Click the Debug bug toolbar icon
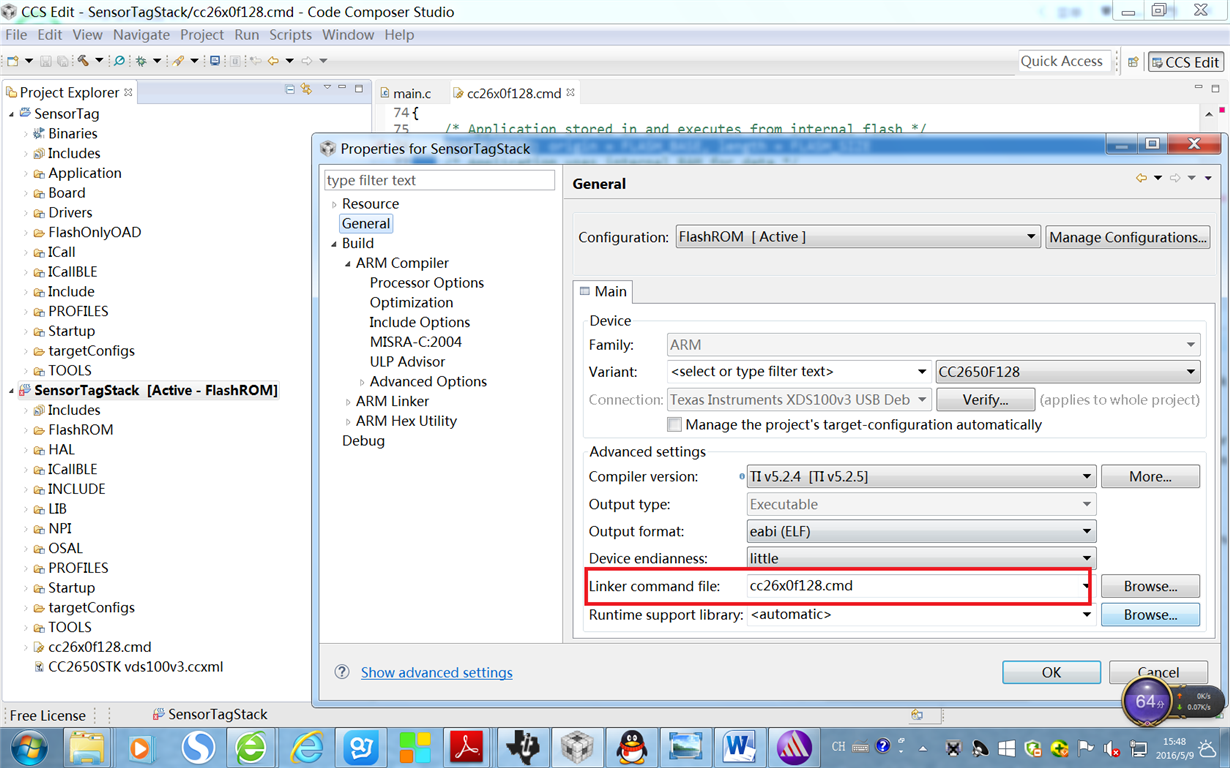Image resolution: width=1230 pixels, height=768 pixels. click(141, 61)
